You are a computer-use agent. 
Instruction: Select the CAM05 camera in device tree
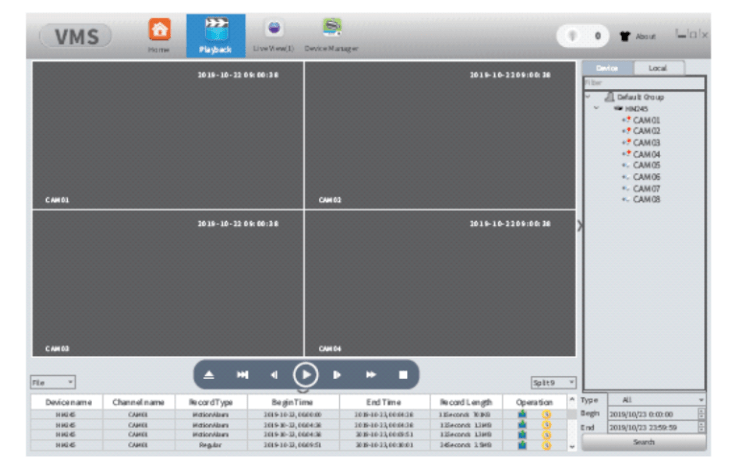point(646,166)
